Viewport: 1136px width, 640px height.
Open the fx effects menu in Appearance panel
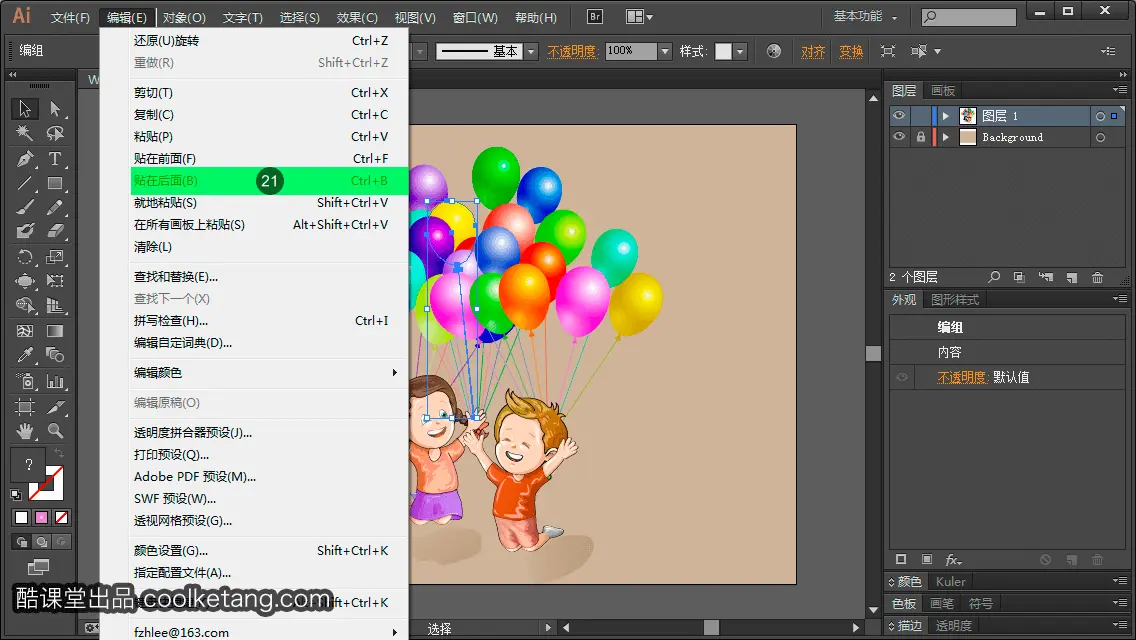pyautogui.click(x=953, y=560)
